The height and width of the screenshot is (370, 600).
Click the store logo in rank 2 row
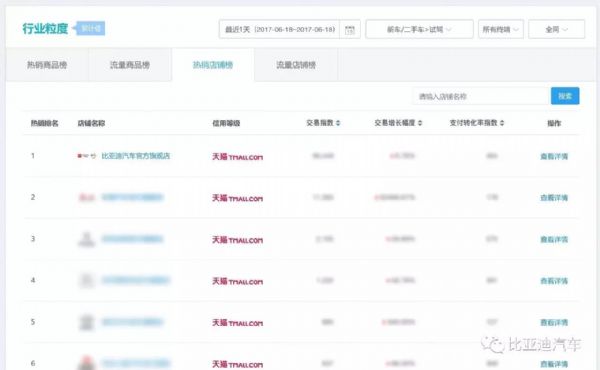(x=87, y=197)
